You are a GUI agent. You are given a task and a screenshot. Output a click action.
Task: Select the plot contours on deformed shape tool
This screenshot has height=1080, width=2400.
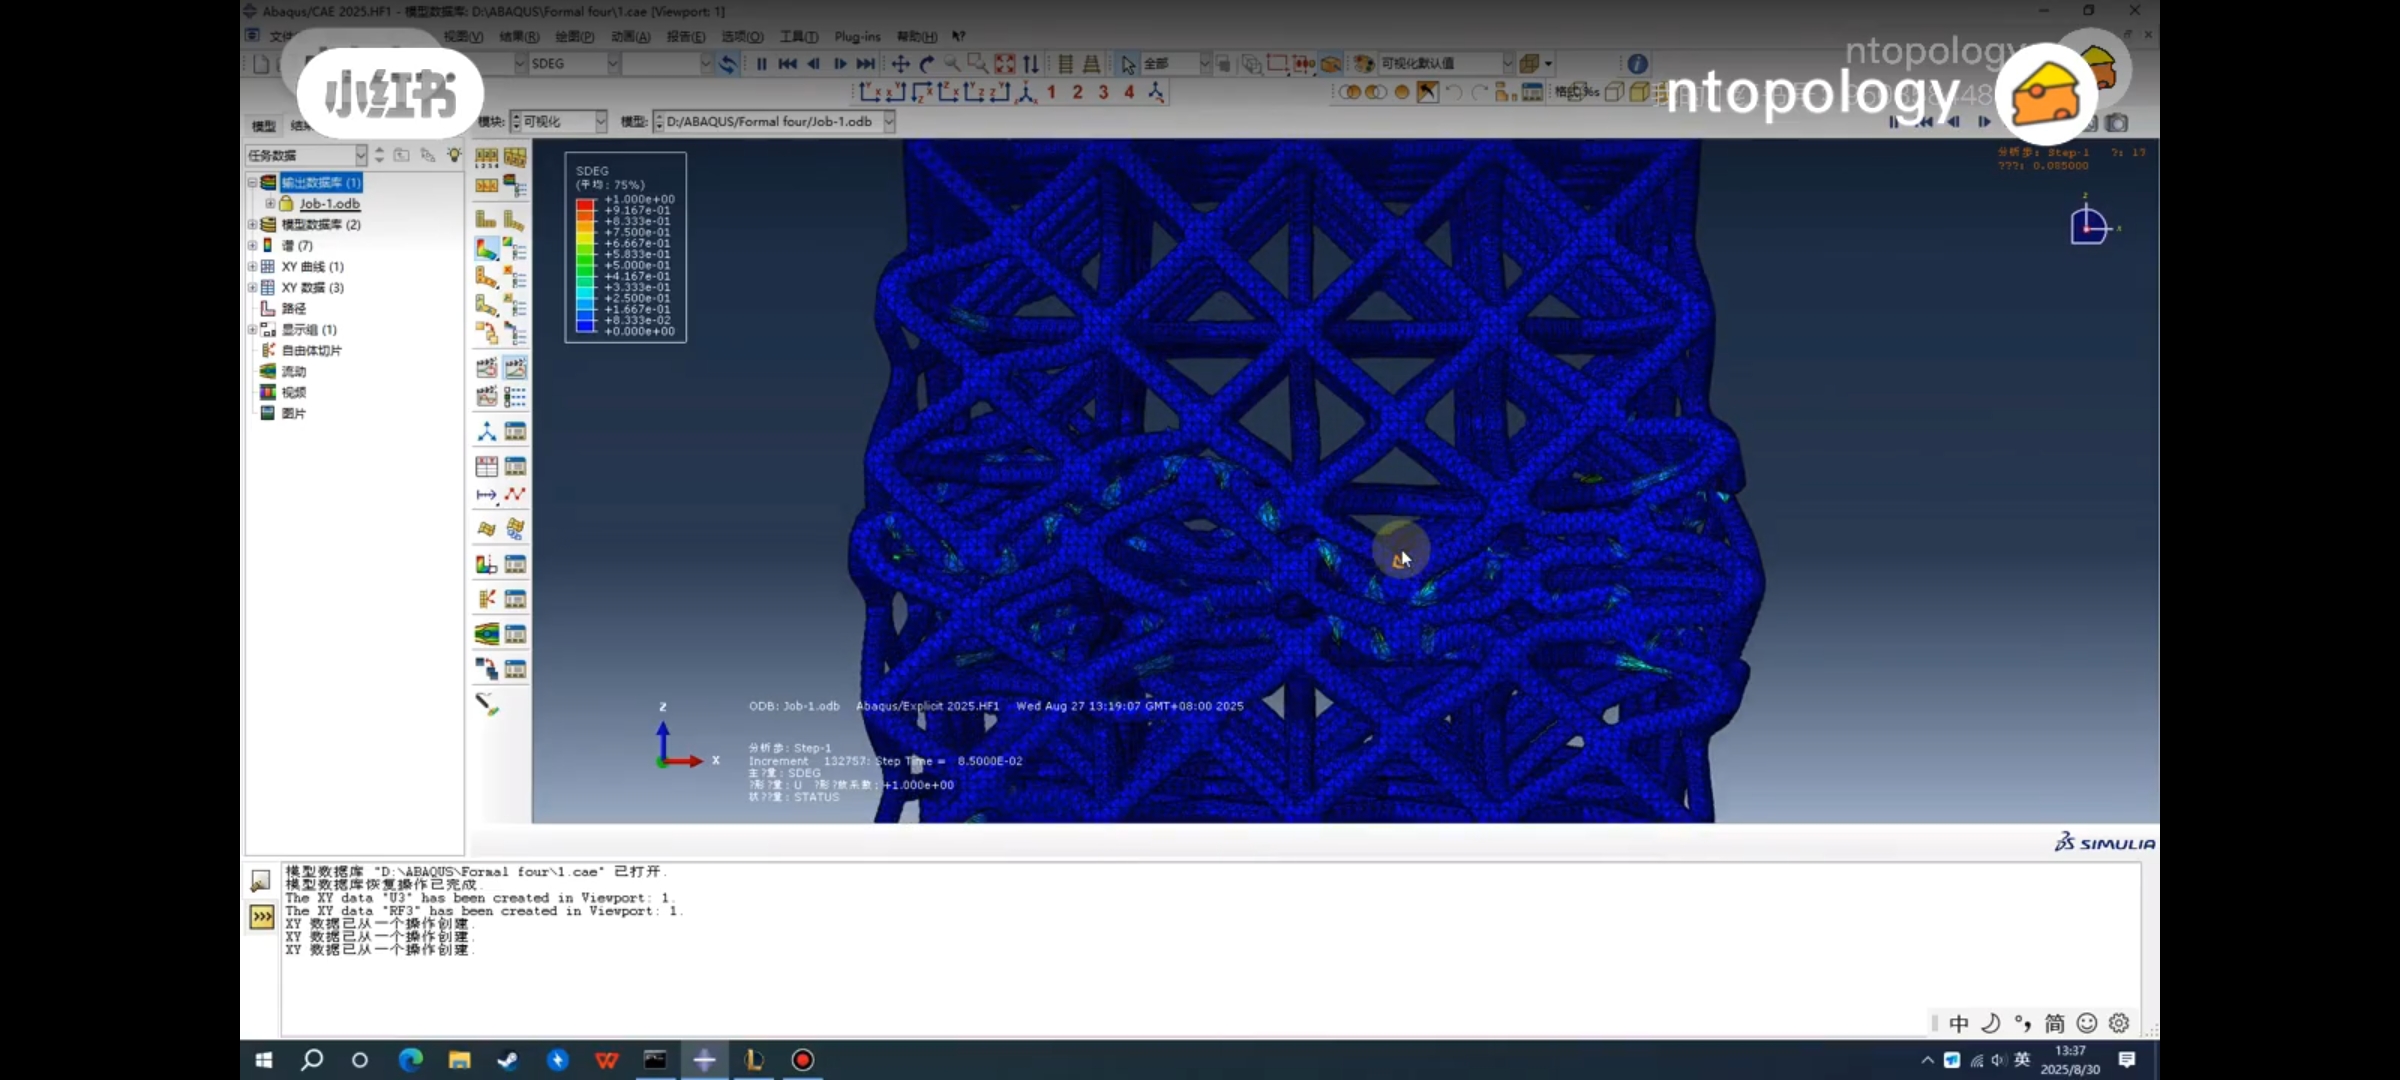(x=486, y=246)
